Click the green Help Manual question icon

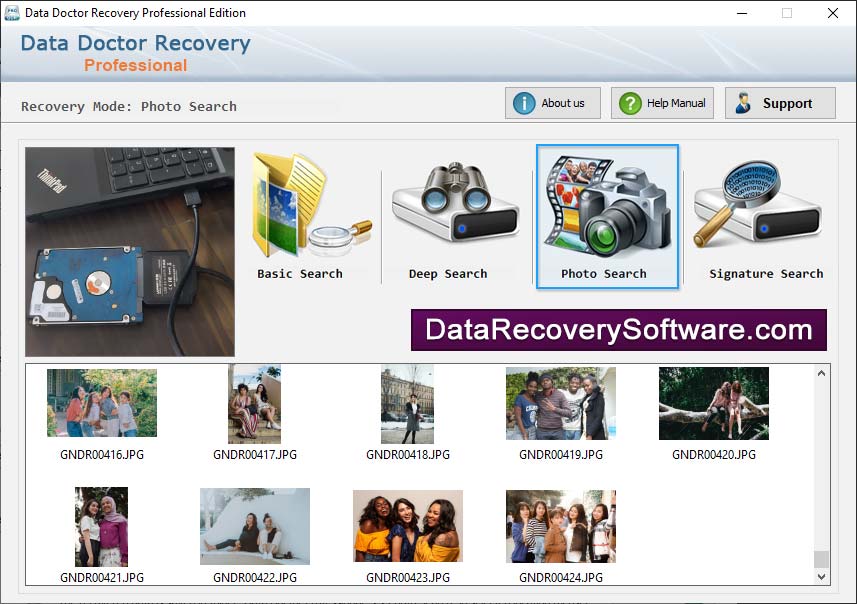coord(630,103)
